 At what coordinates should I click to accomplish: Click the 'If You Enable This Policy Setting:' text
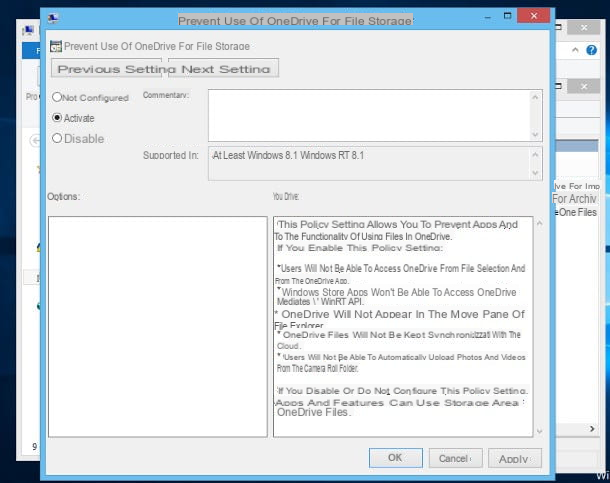tap(360, 248)
